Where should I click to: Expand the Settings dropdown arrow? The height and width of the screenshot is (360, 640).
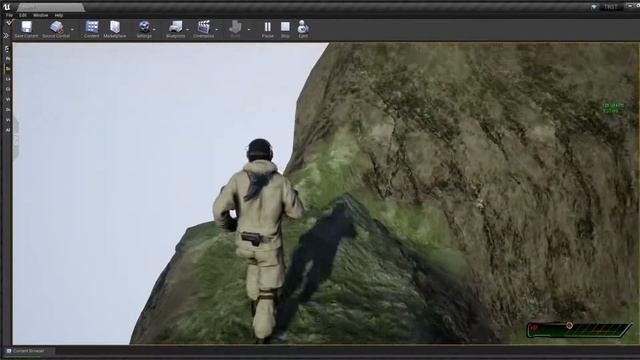[154, 30]
